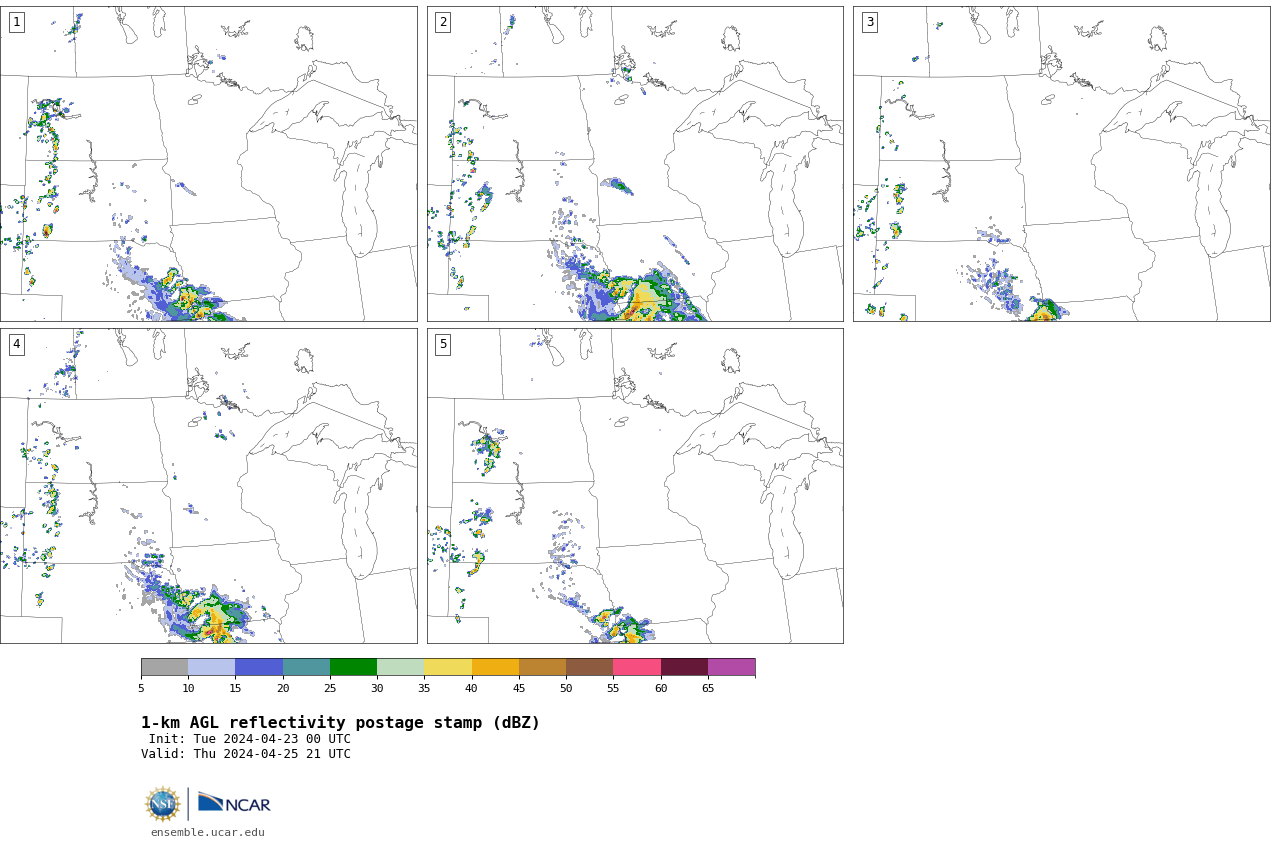
Task: Open ensemble member 5 reflectivity map
Action: point(635,486)
